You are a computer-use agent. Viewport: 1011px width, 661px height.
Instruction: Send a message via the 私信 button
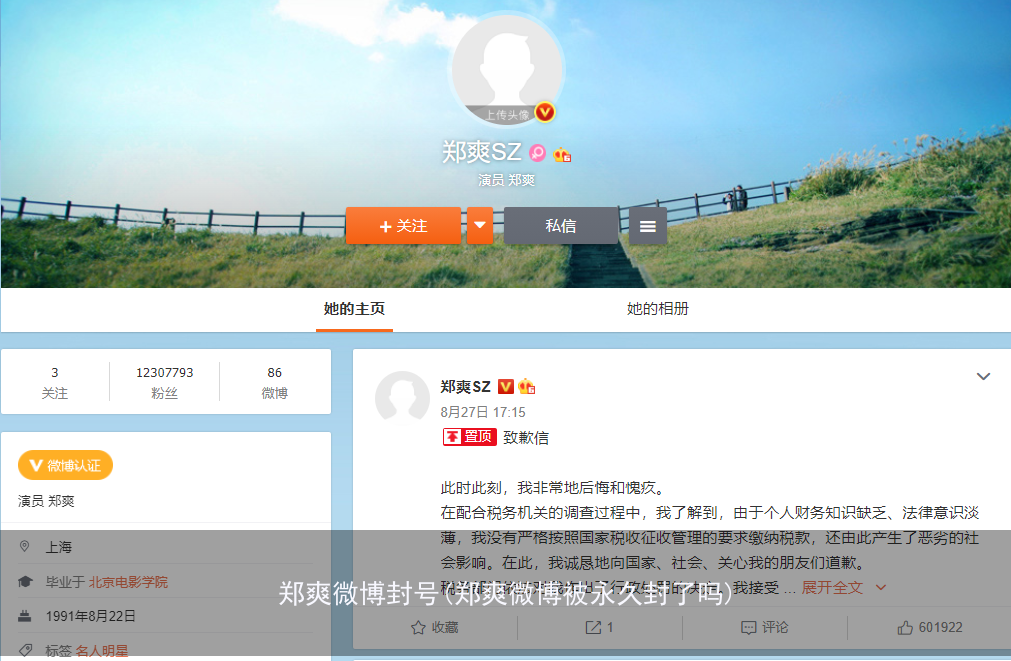(561, 225)
